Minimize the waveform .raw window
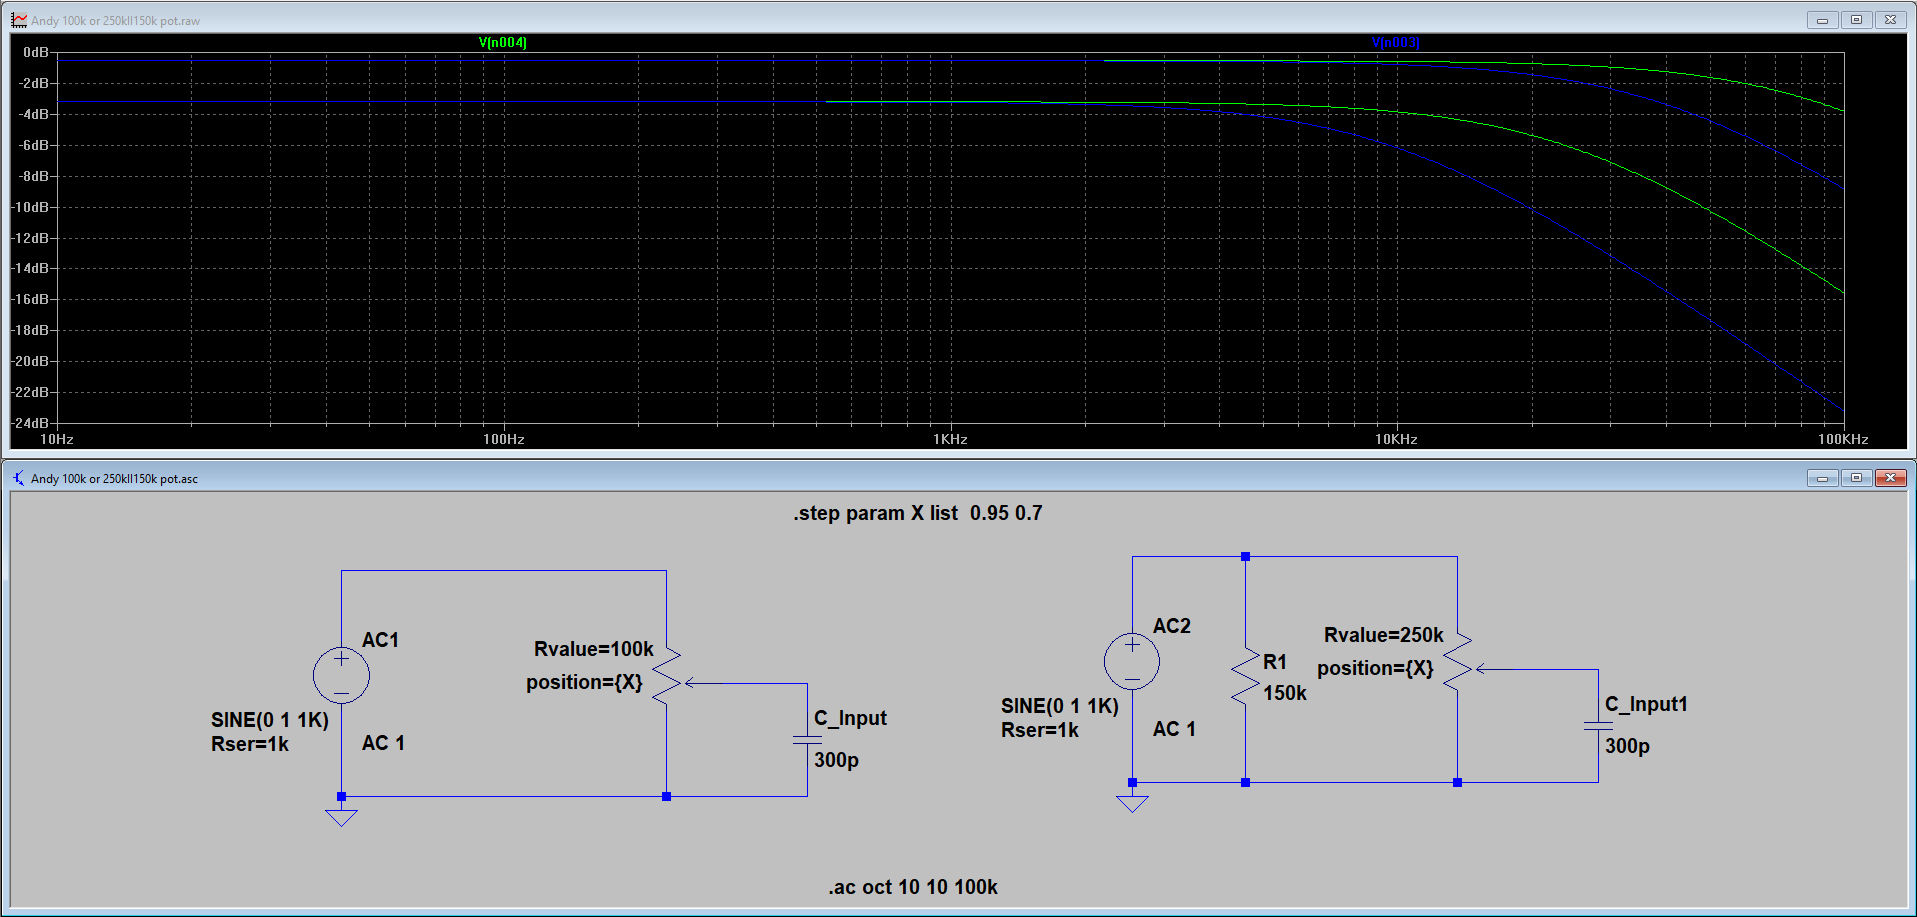Viewport: 1917px width, 917px height. (1822, 20)
